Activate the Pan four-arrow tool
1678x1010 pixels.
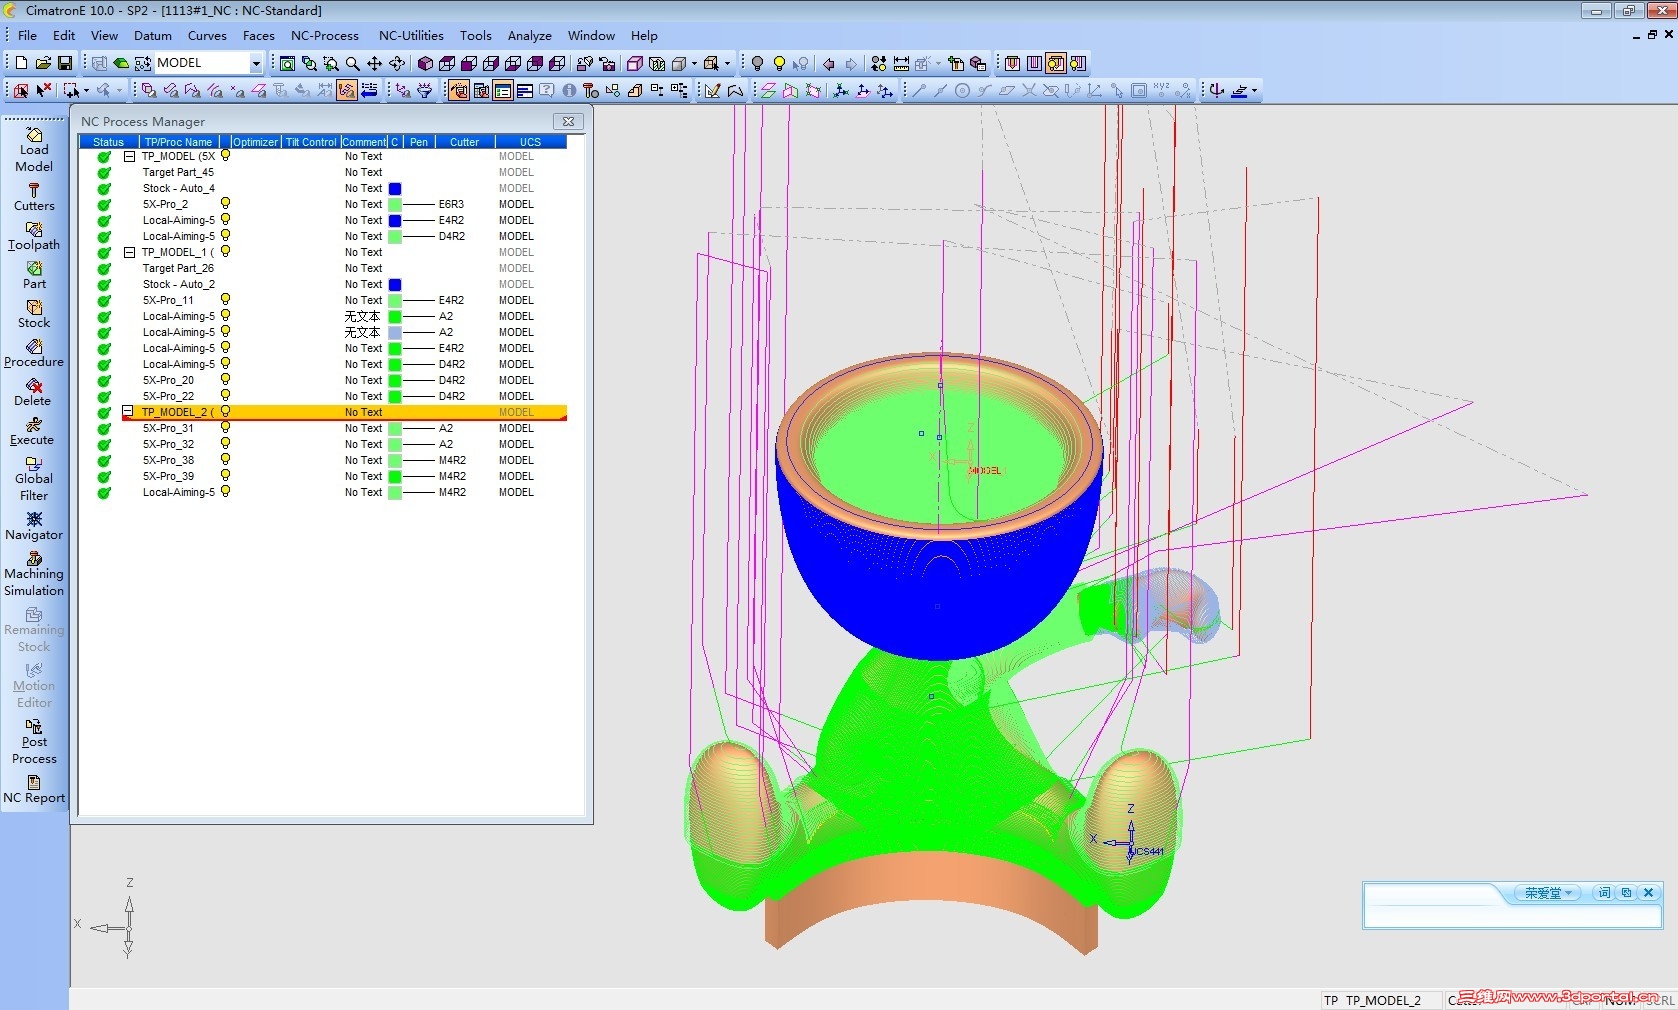pos(375,63)
